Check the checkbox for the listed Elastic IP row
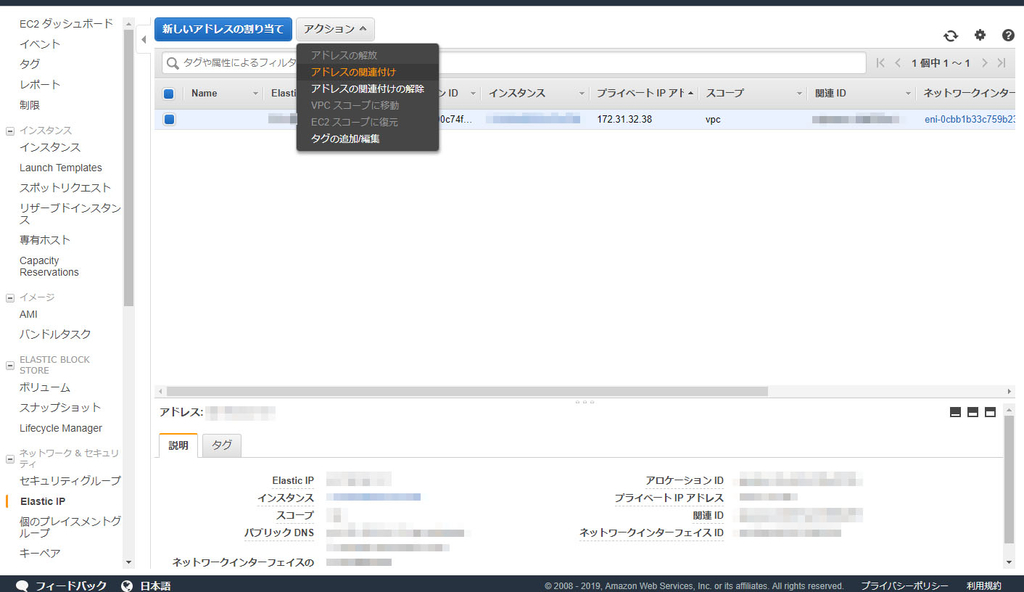This screenshot has width=1024, height=592. click(169, 119)
